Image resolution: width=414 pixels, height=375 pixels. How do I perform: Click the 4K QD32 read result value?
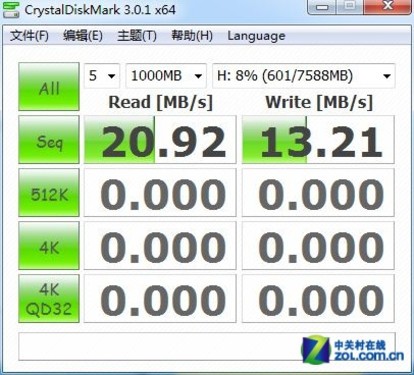click(160, 299)
